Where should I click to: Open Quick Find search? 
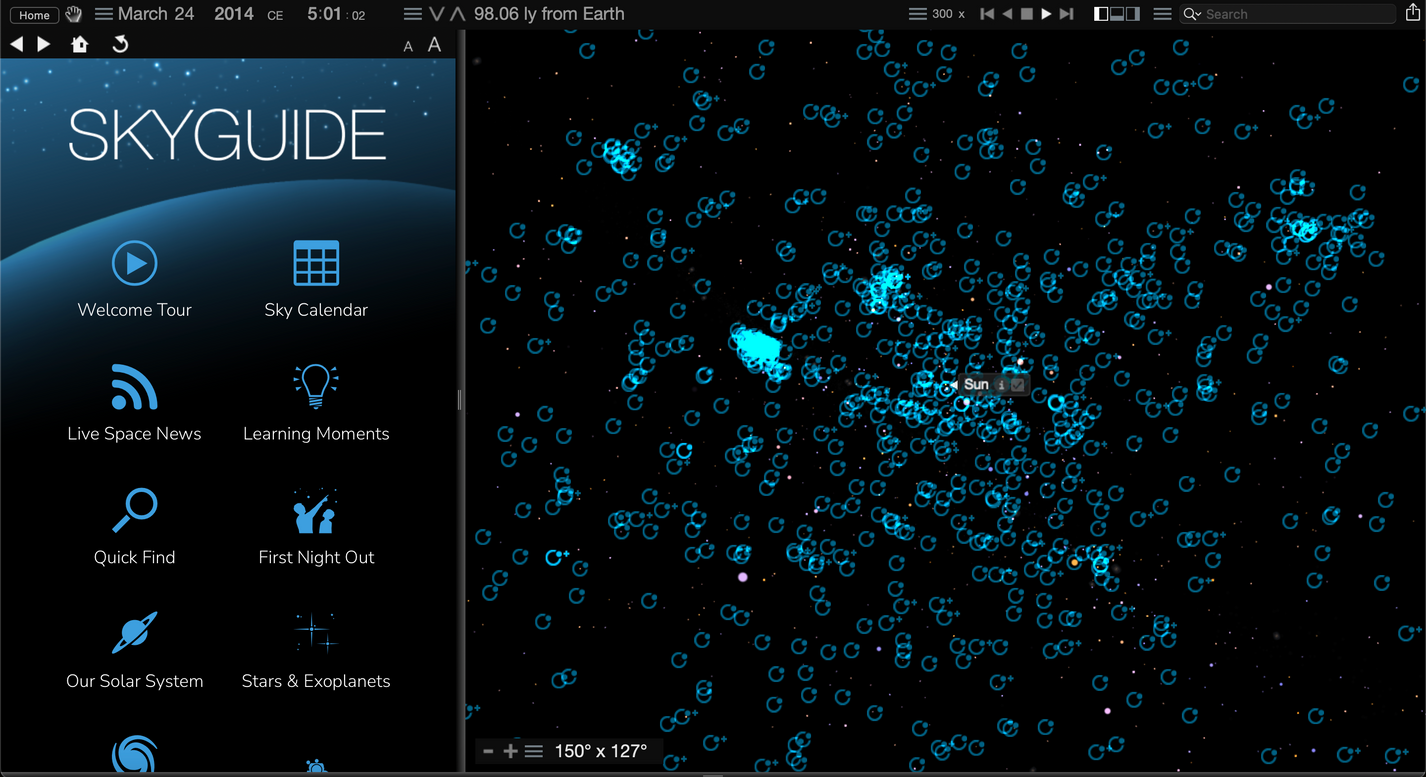point(134,510)
